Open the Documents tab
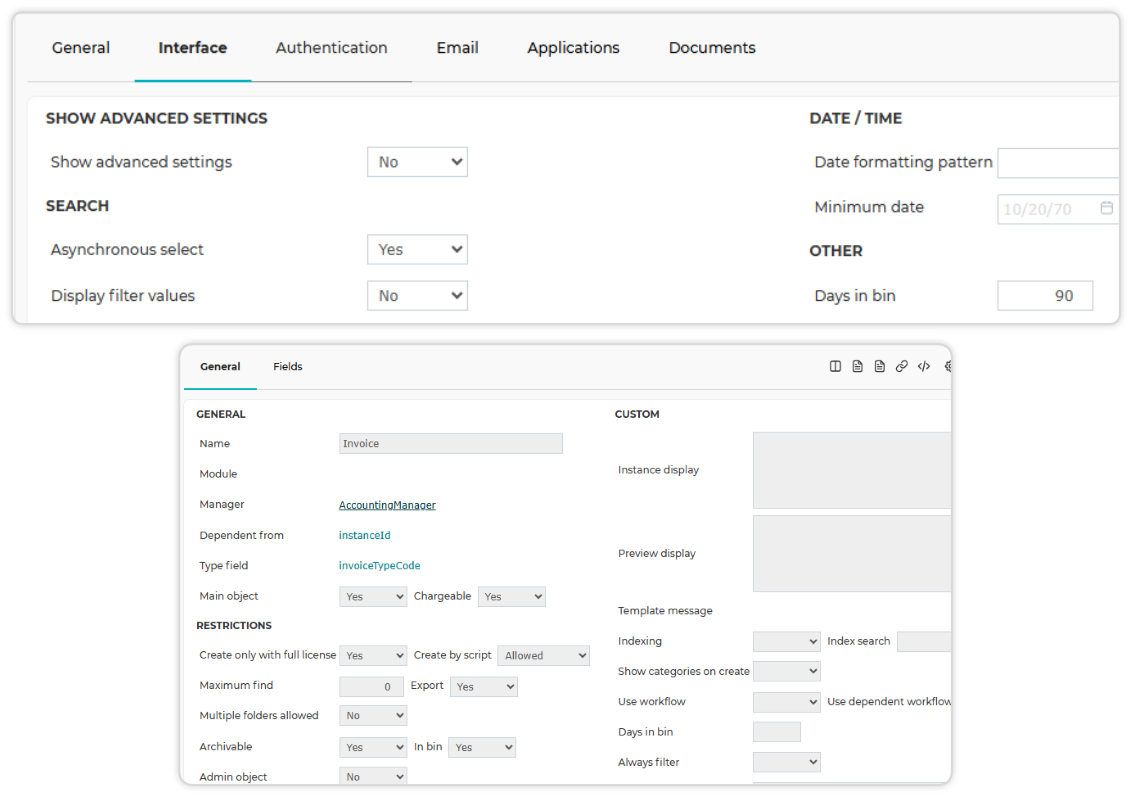 tap(712, 48)
